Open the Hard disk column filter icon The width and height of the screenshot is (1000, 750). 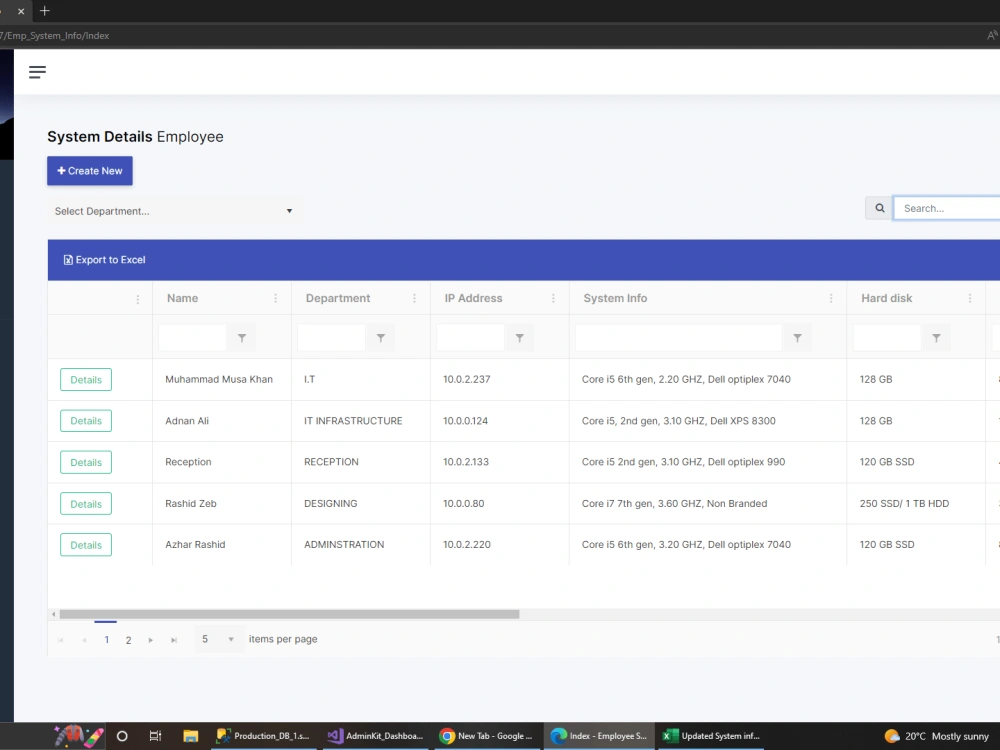coord(936,337)
